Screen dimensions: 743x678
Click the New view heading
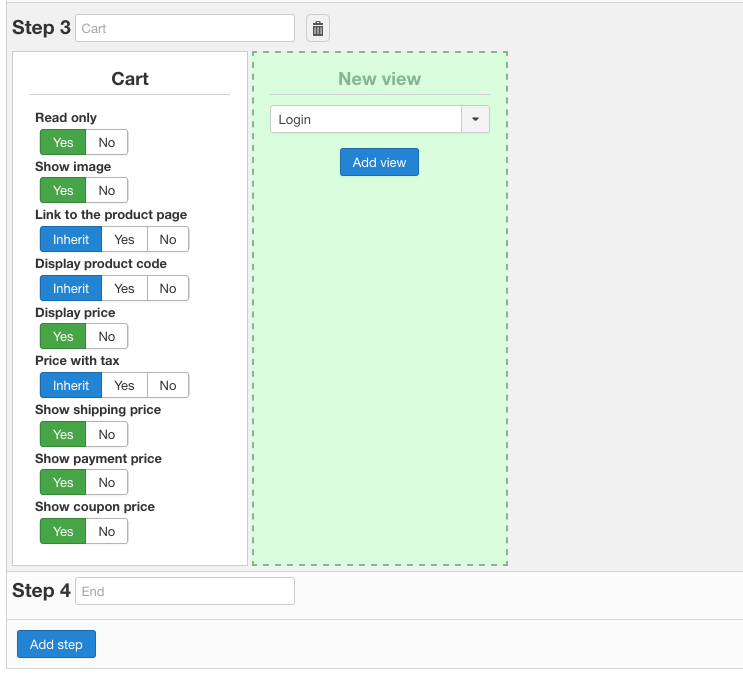point(380,79)
